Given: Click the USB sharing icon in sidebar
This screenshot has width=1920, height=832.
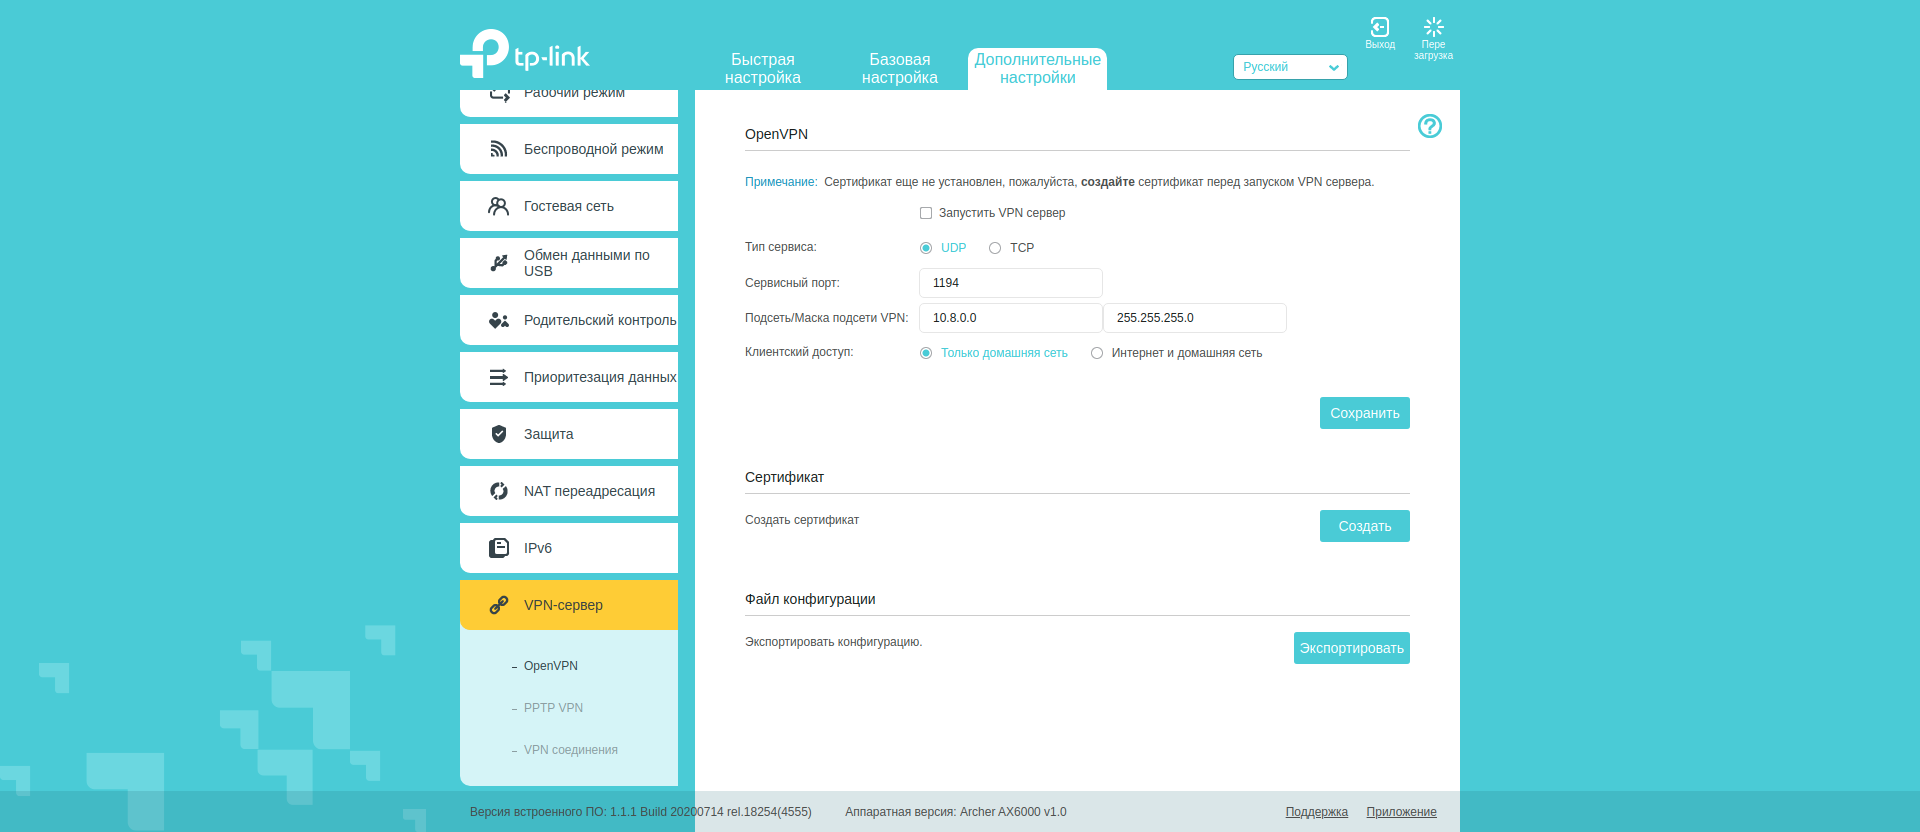Looking at the screenshot, I should coord(498,263).
